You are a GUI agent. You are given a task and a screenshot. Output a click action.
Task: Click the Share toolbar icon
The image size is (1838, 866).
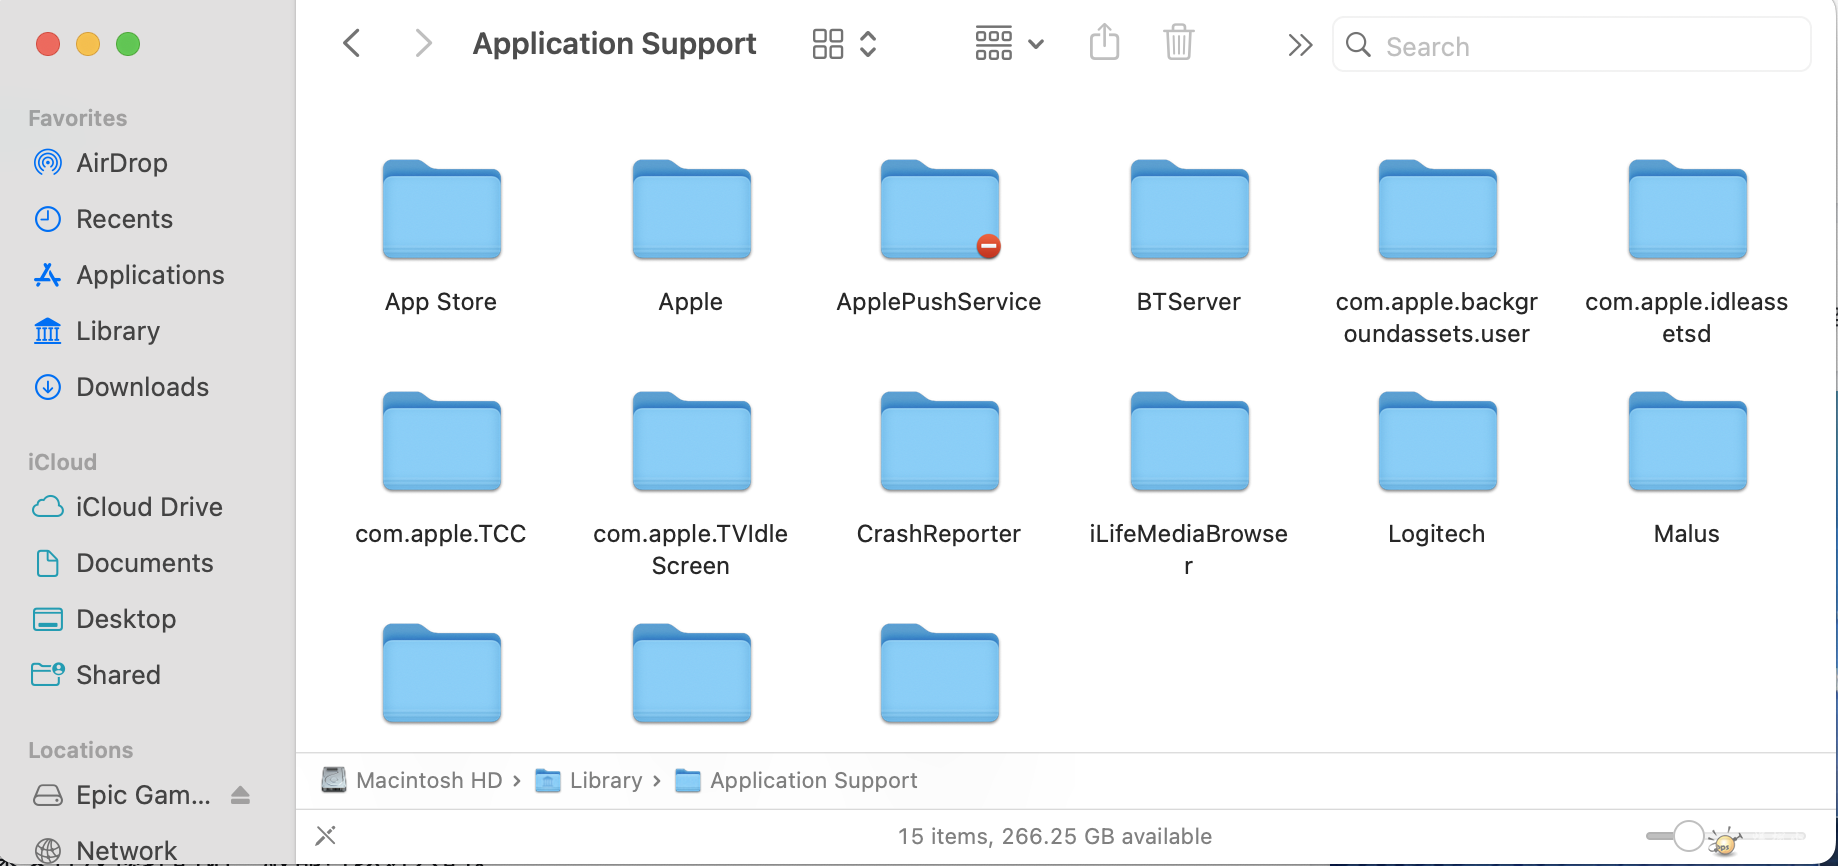coord(1104,44)
